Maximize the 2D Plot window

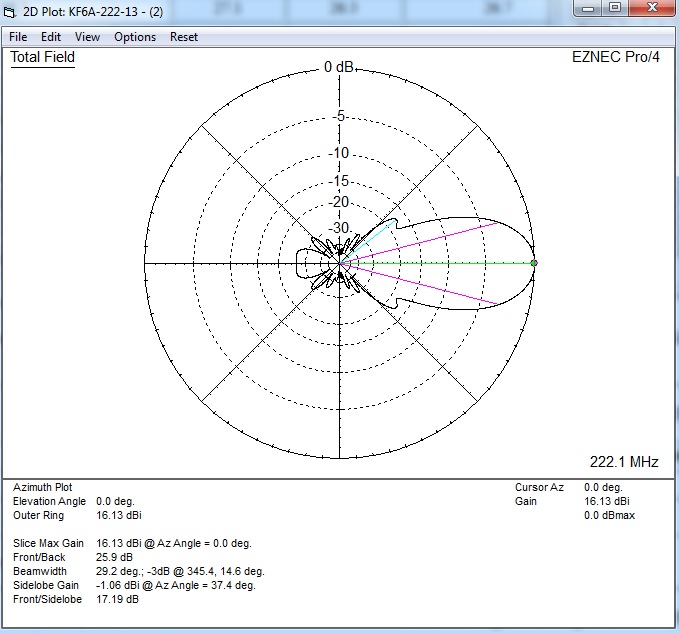pos(615,9)
